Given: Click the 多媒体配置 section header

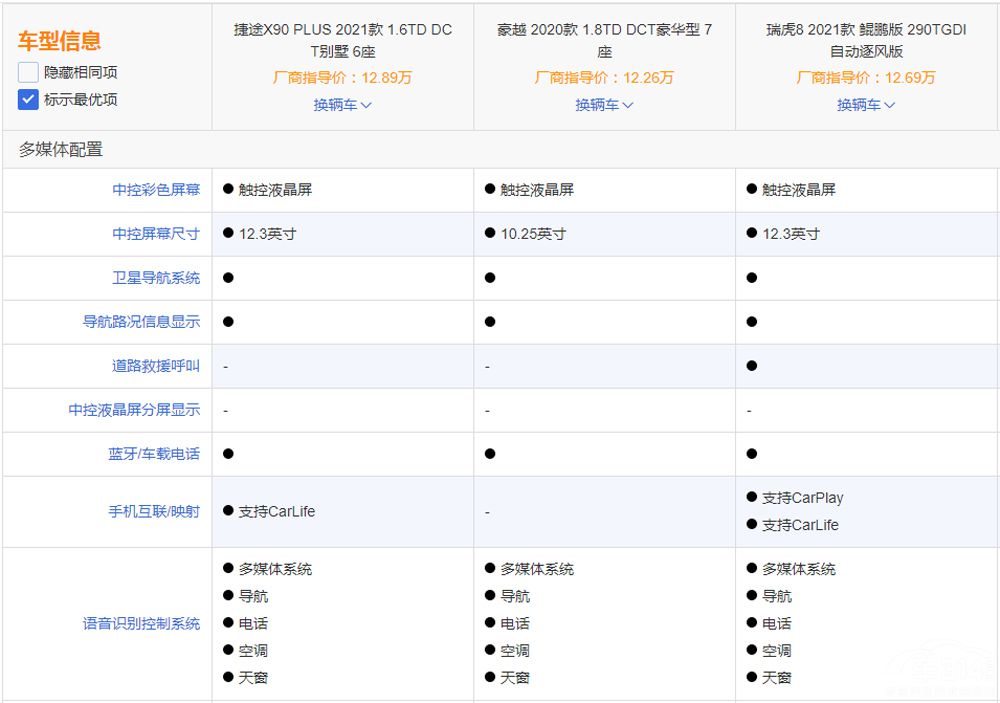Looking at the screenshot, I should point(61,150).
